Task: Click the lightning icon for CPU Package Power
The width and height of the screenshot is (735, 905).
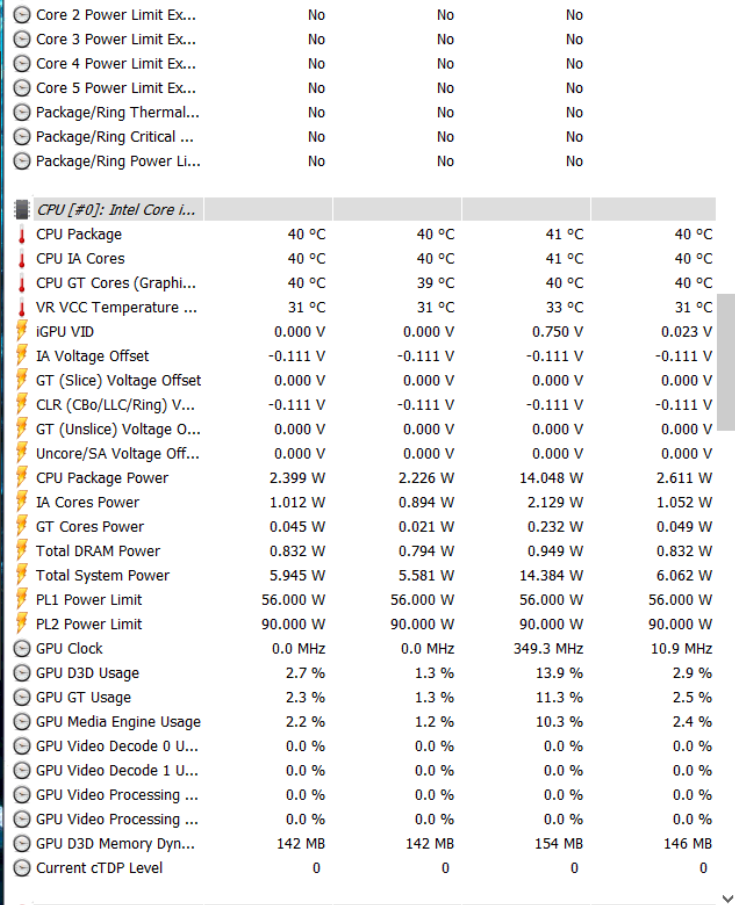Action: click(x=22, y=478)
